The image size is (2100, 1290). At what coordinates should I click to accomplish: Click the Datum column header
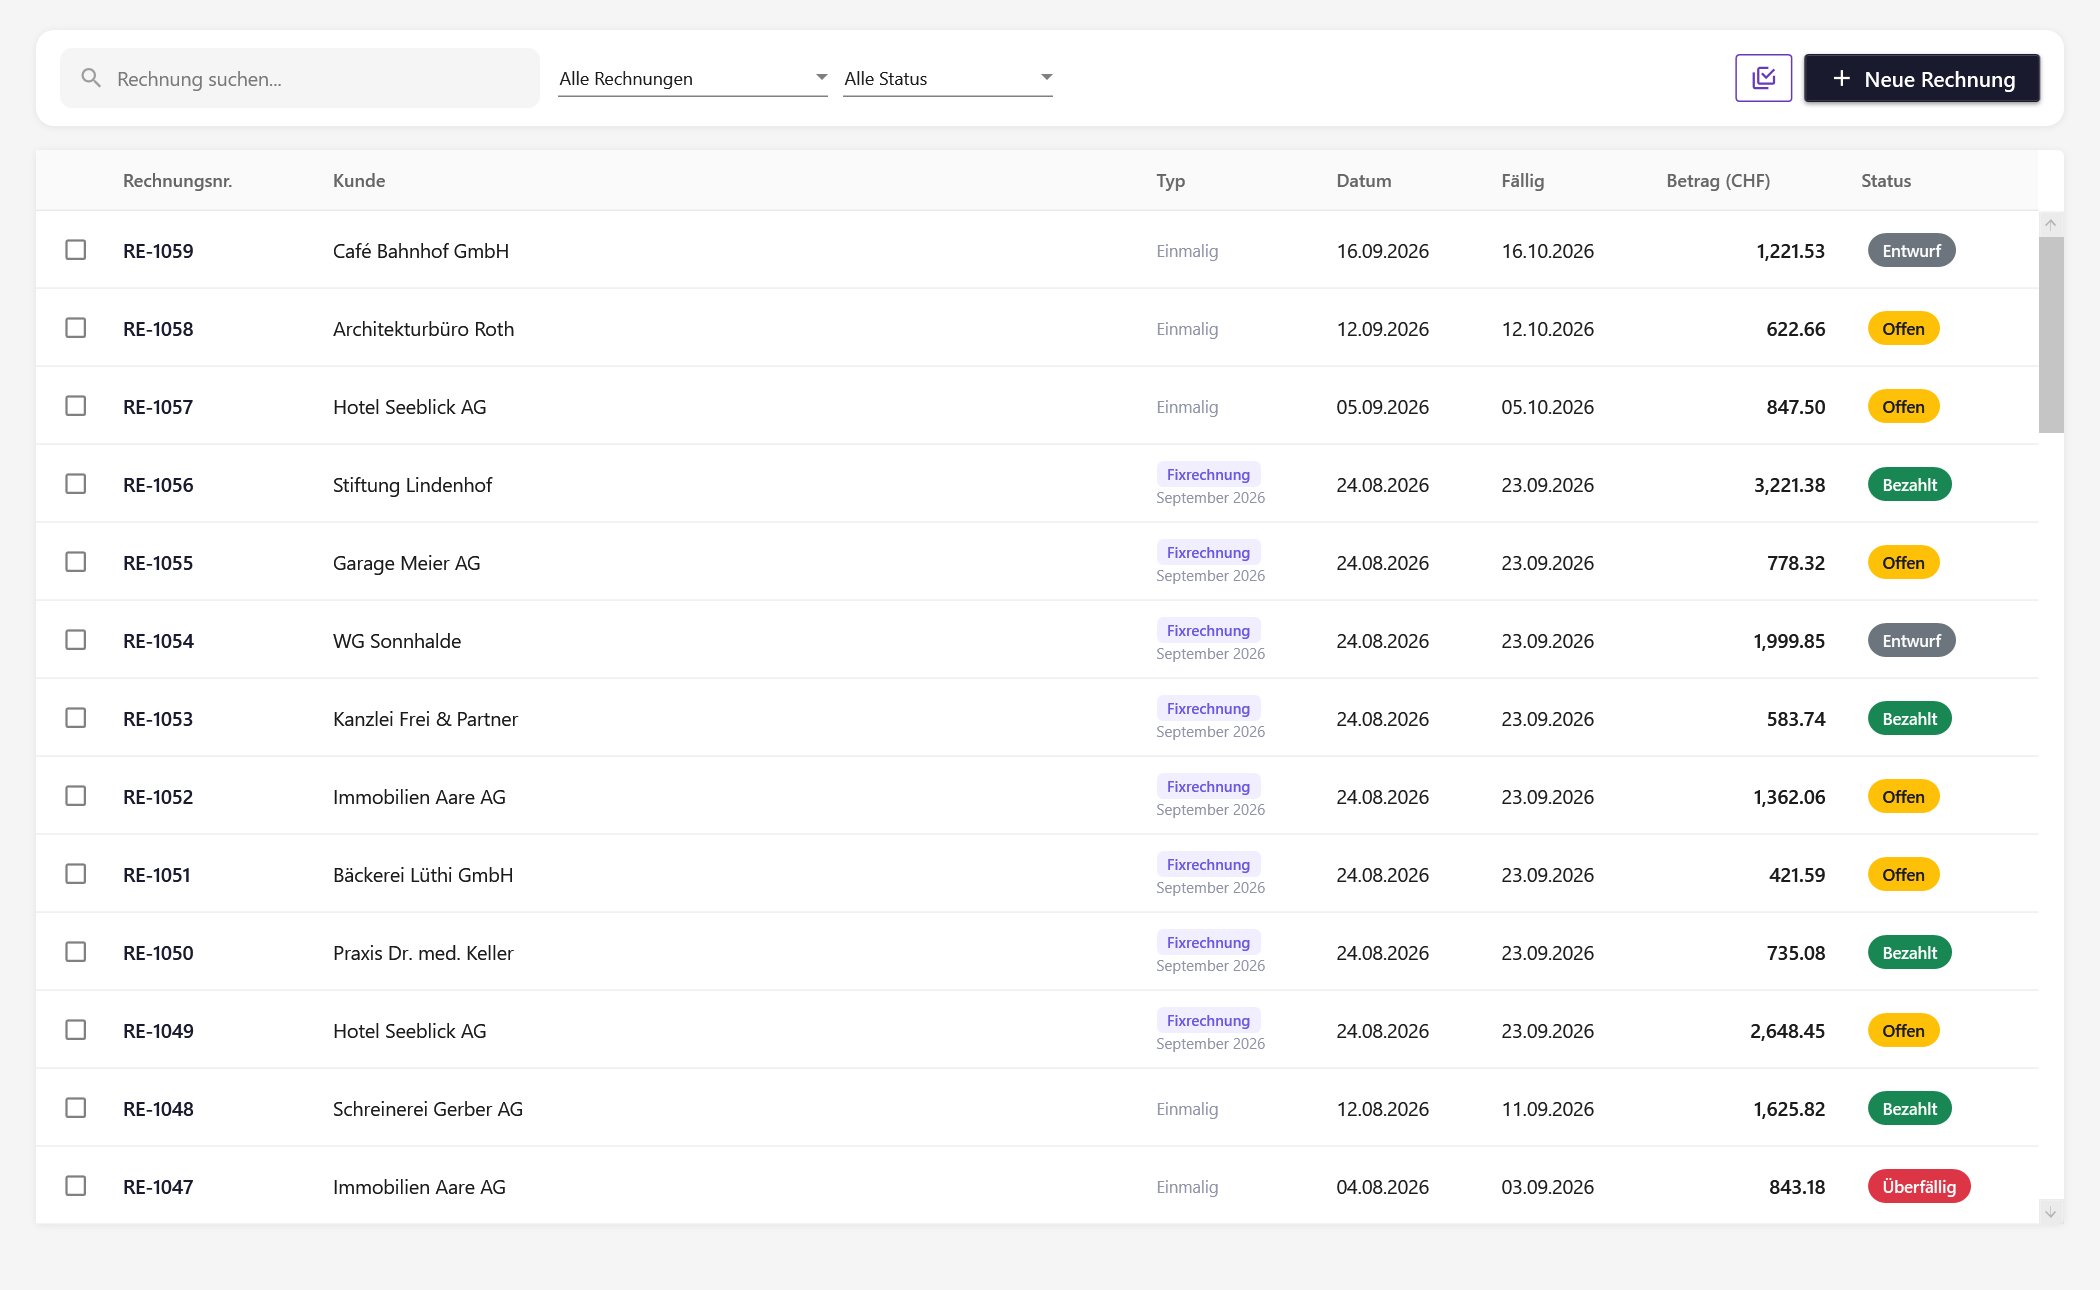pyautogui.click(x=1364, y=181)
